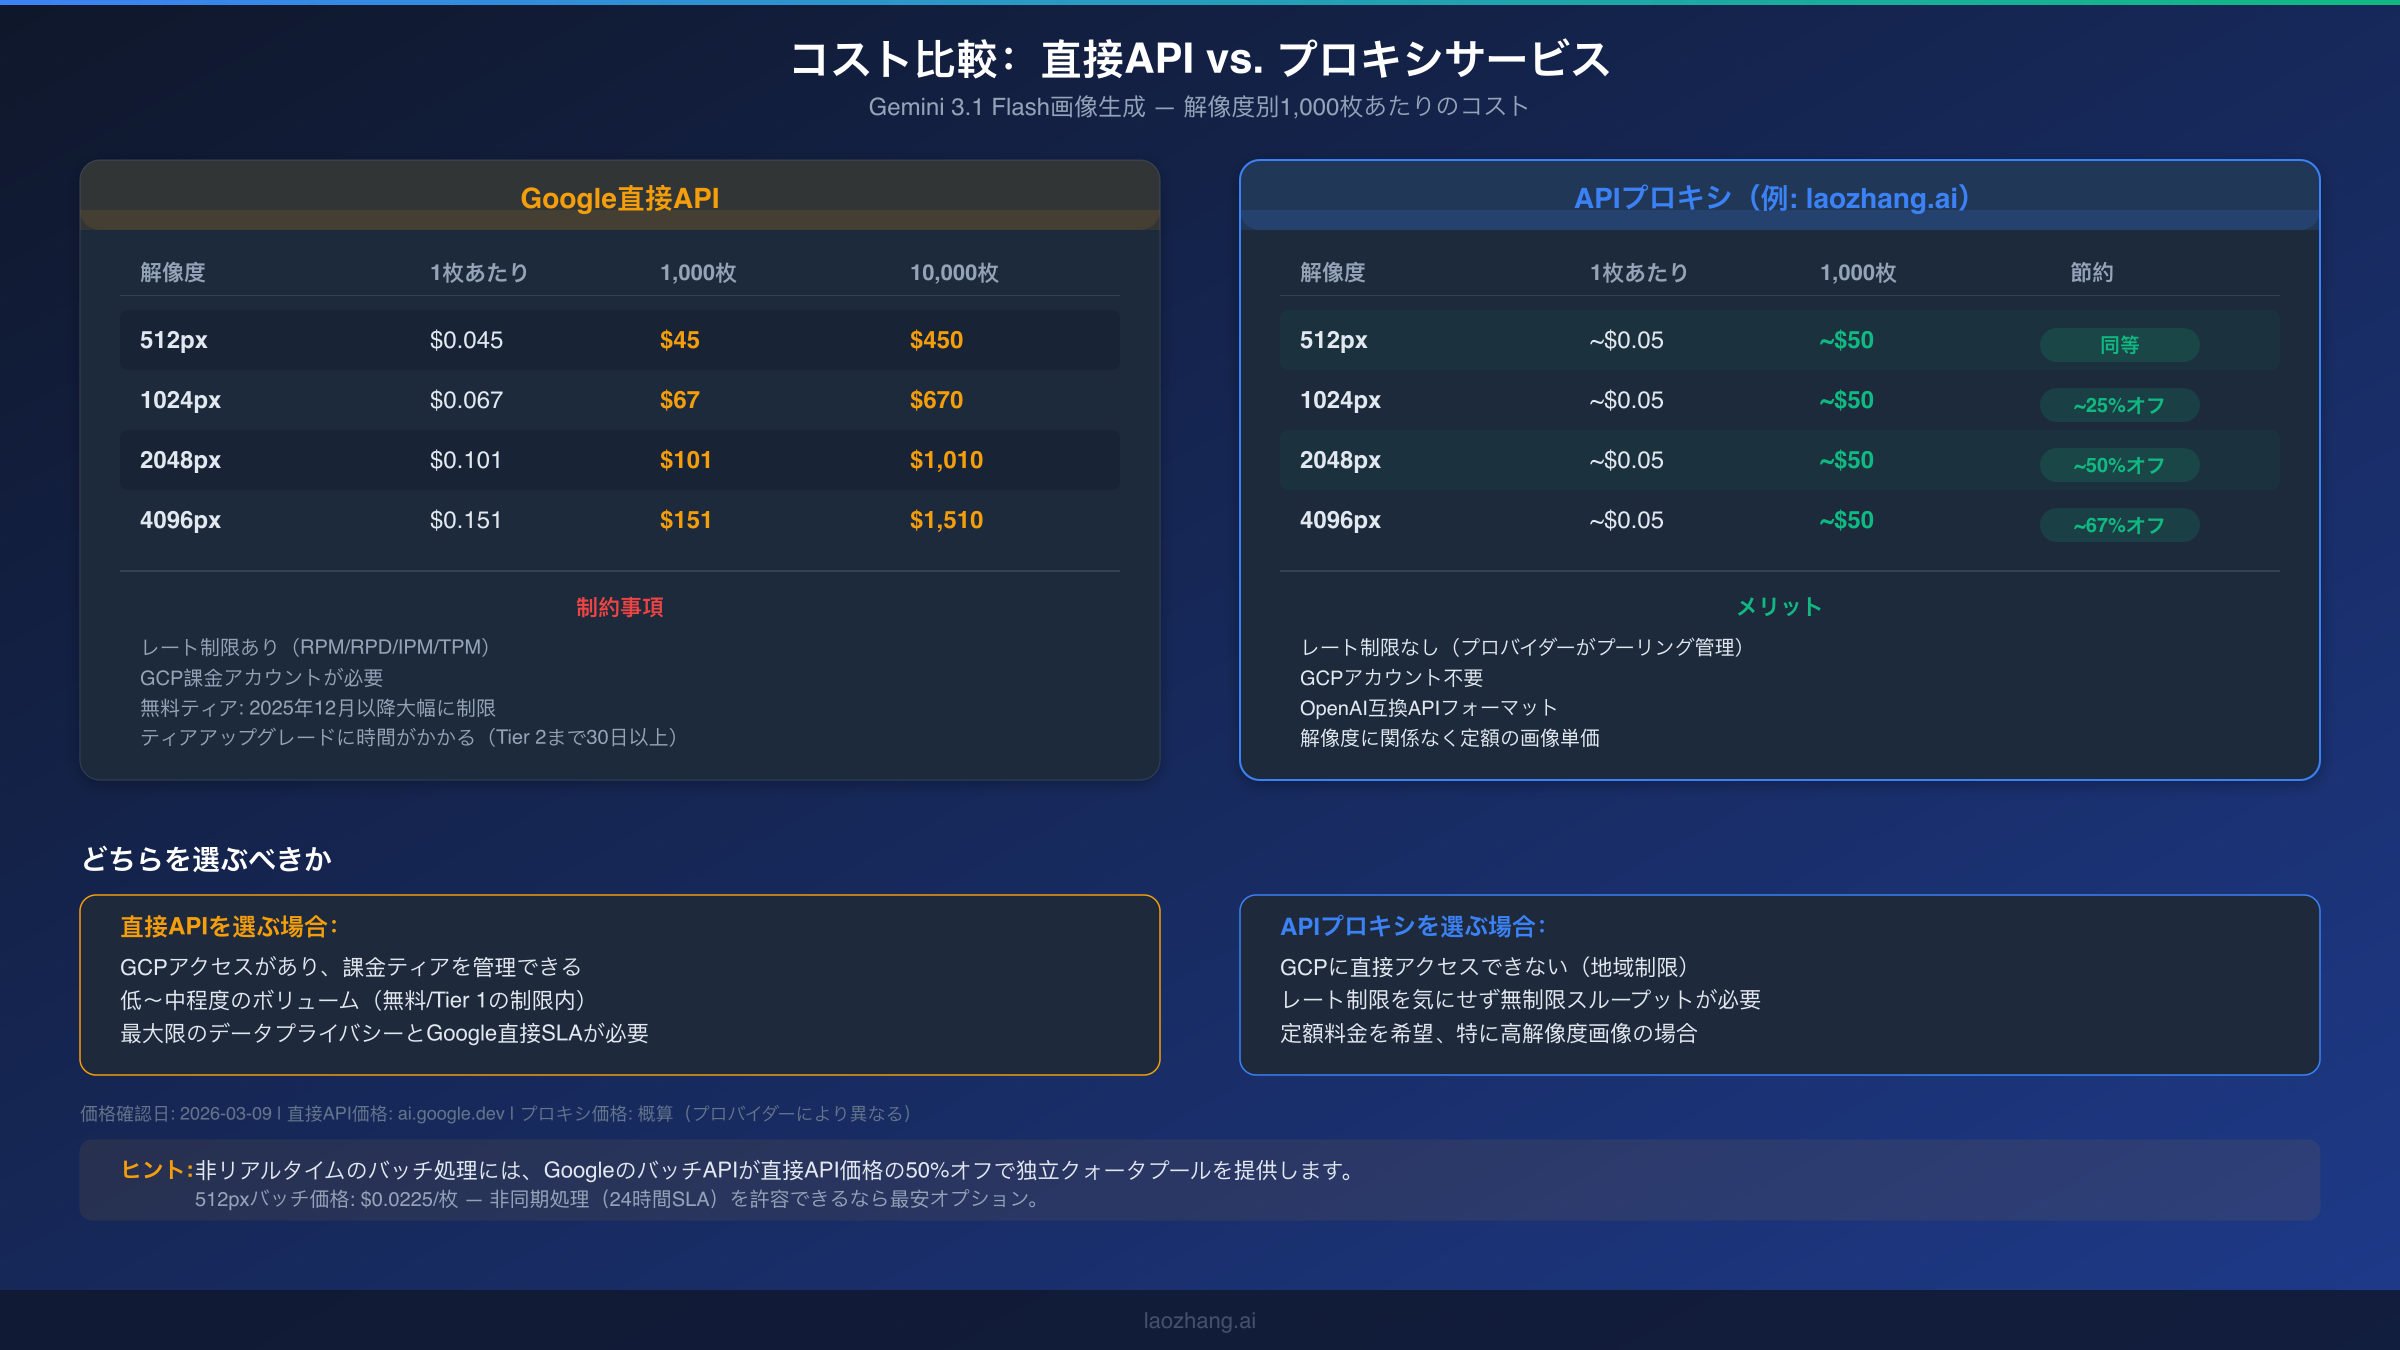Click the 制約事項 heading
Viewport: 2400px width, 1350px height.
(x=620, y=607)
